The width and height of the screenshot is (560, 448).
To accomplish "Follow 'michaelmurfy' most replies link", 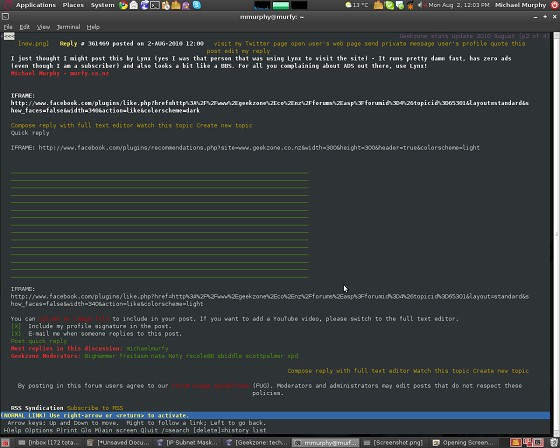I will 147,348.
